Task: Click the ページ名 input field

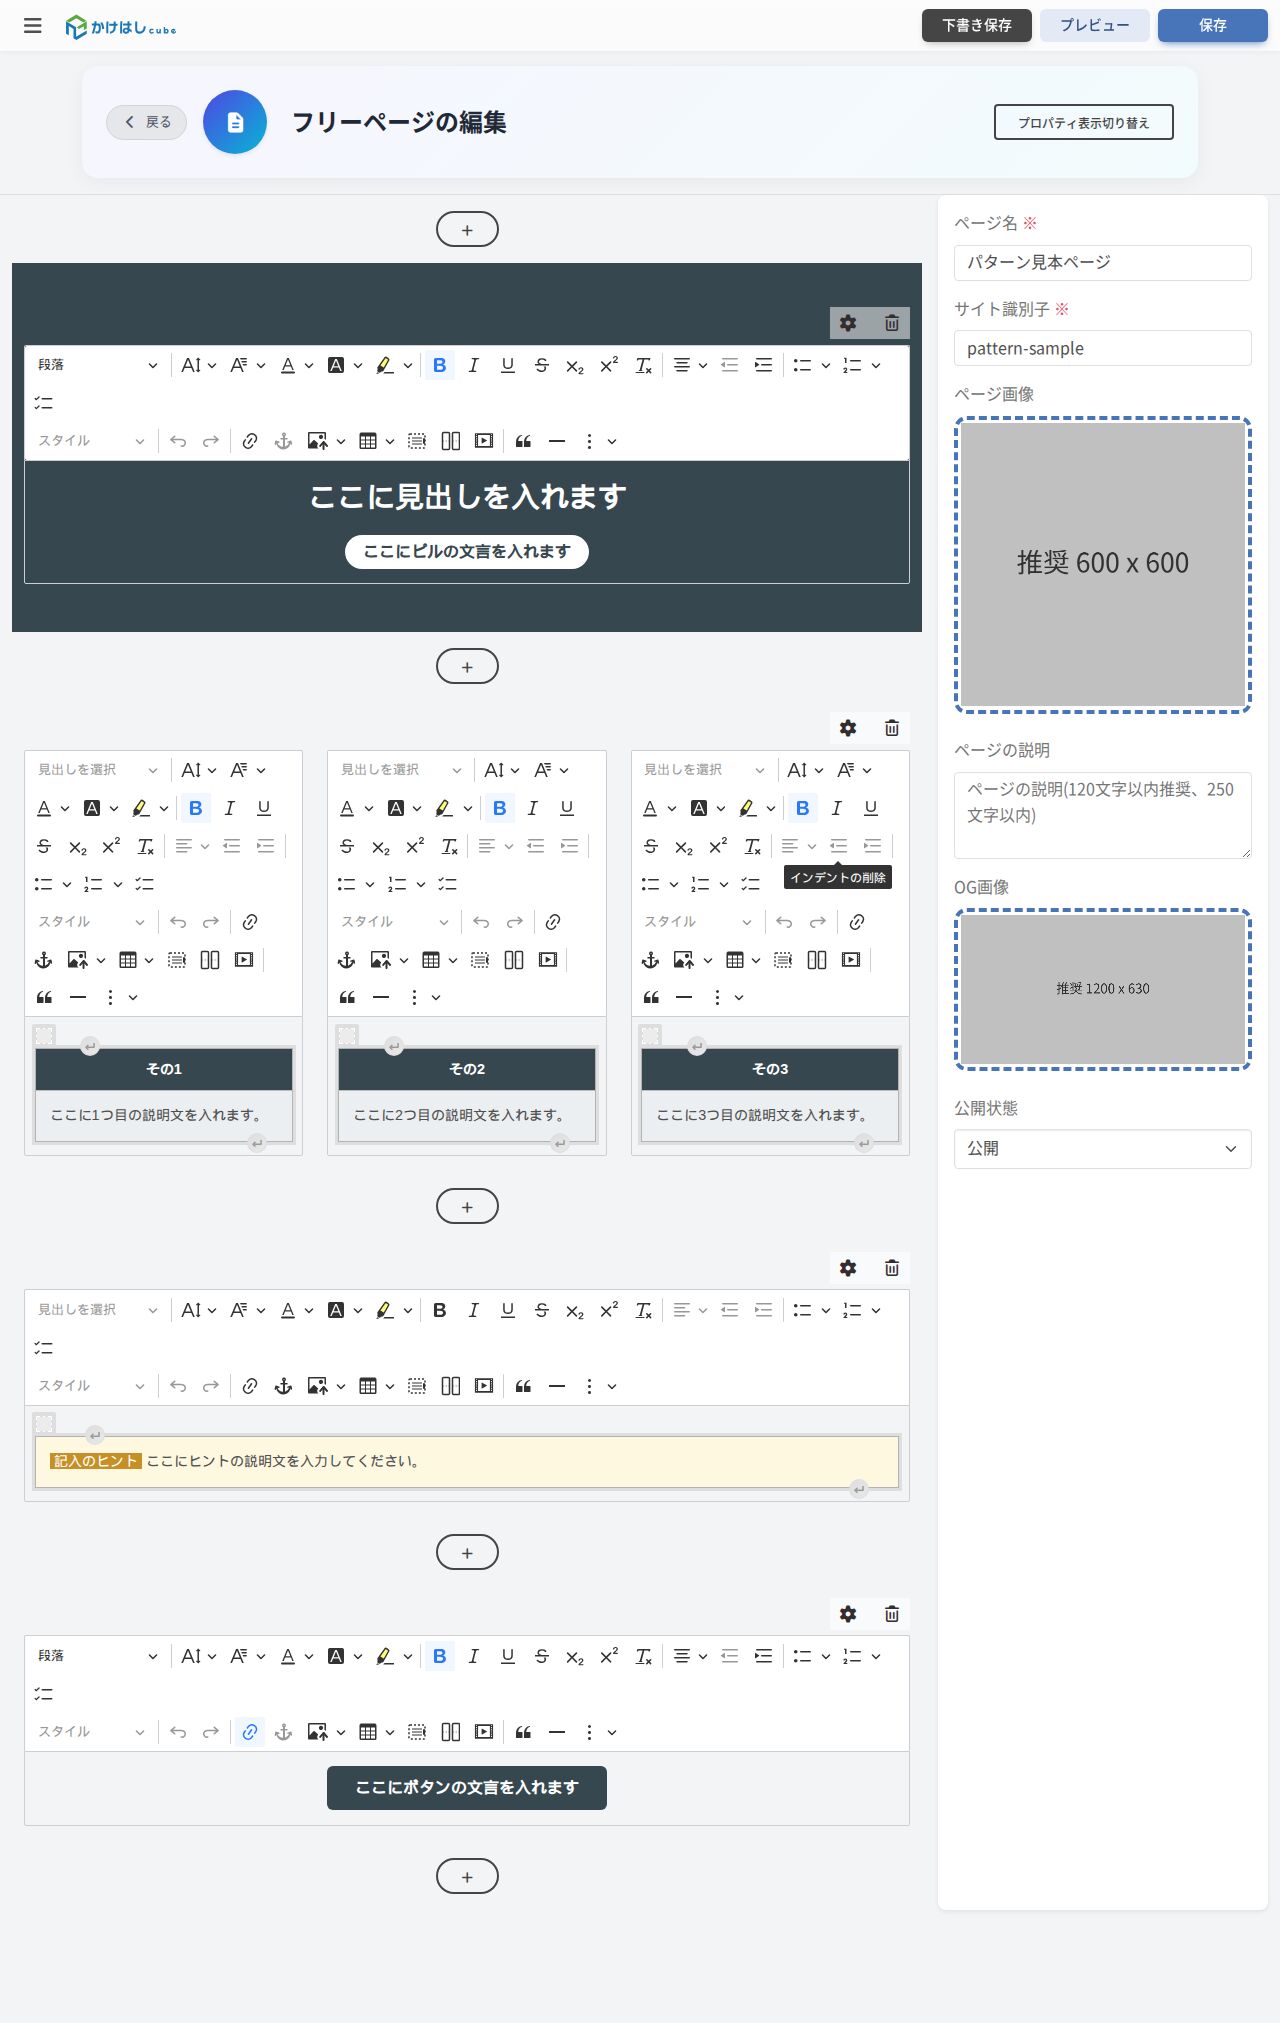Action: click(x=1102, y=263)
